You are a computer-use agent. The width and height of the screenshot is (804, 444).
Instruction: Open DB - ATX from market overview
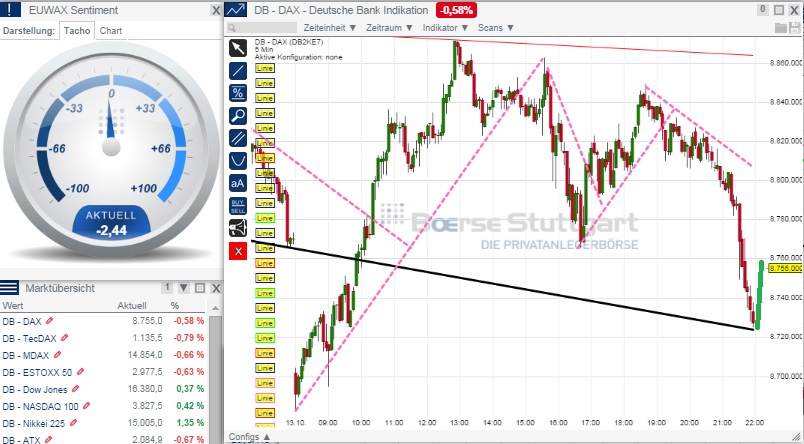[x=21, y=440]
